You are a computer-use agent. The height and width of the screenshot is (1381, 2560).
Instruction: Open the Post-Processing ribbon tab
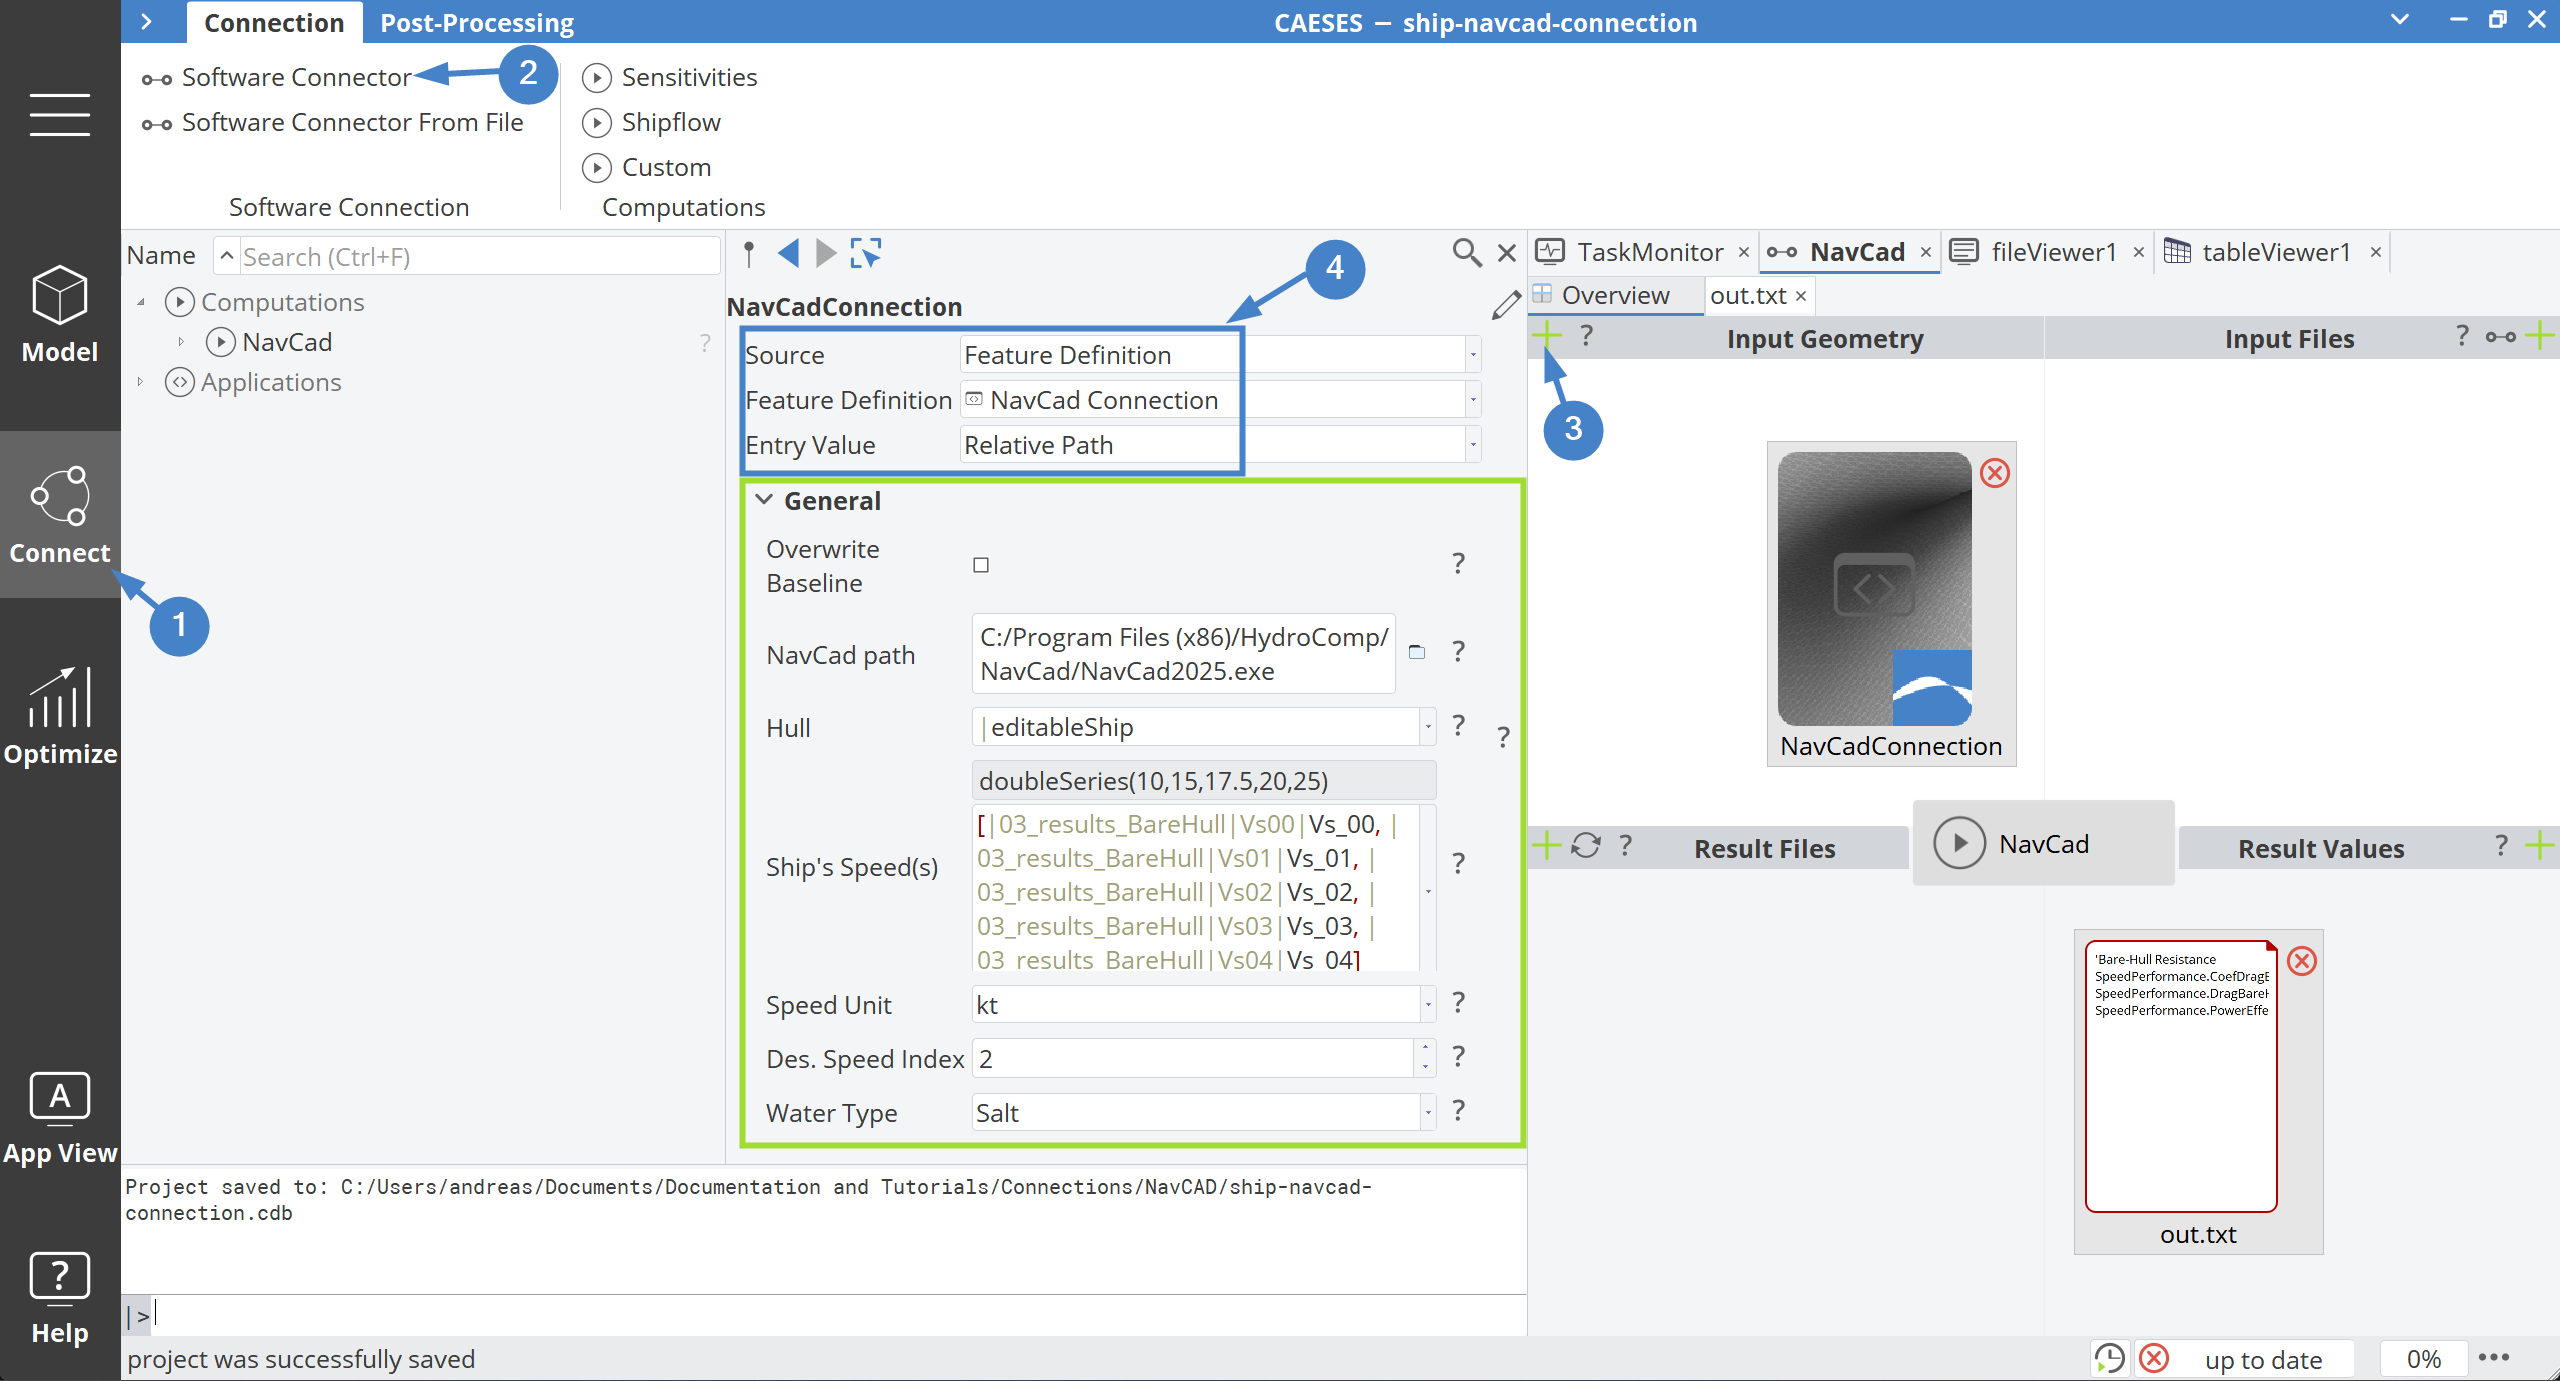point(477,22)
